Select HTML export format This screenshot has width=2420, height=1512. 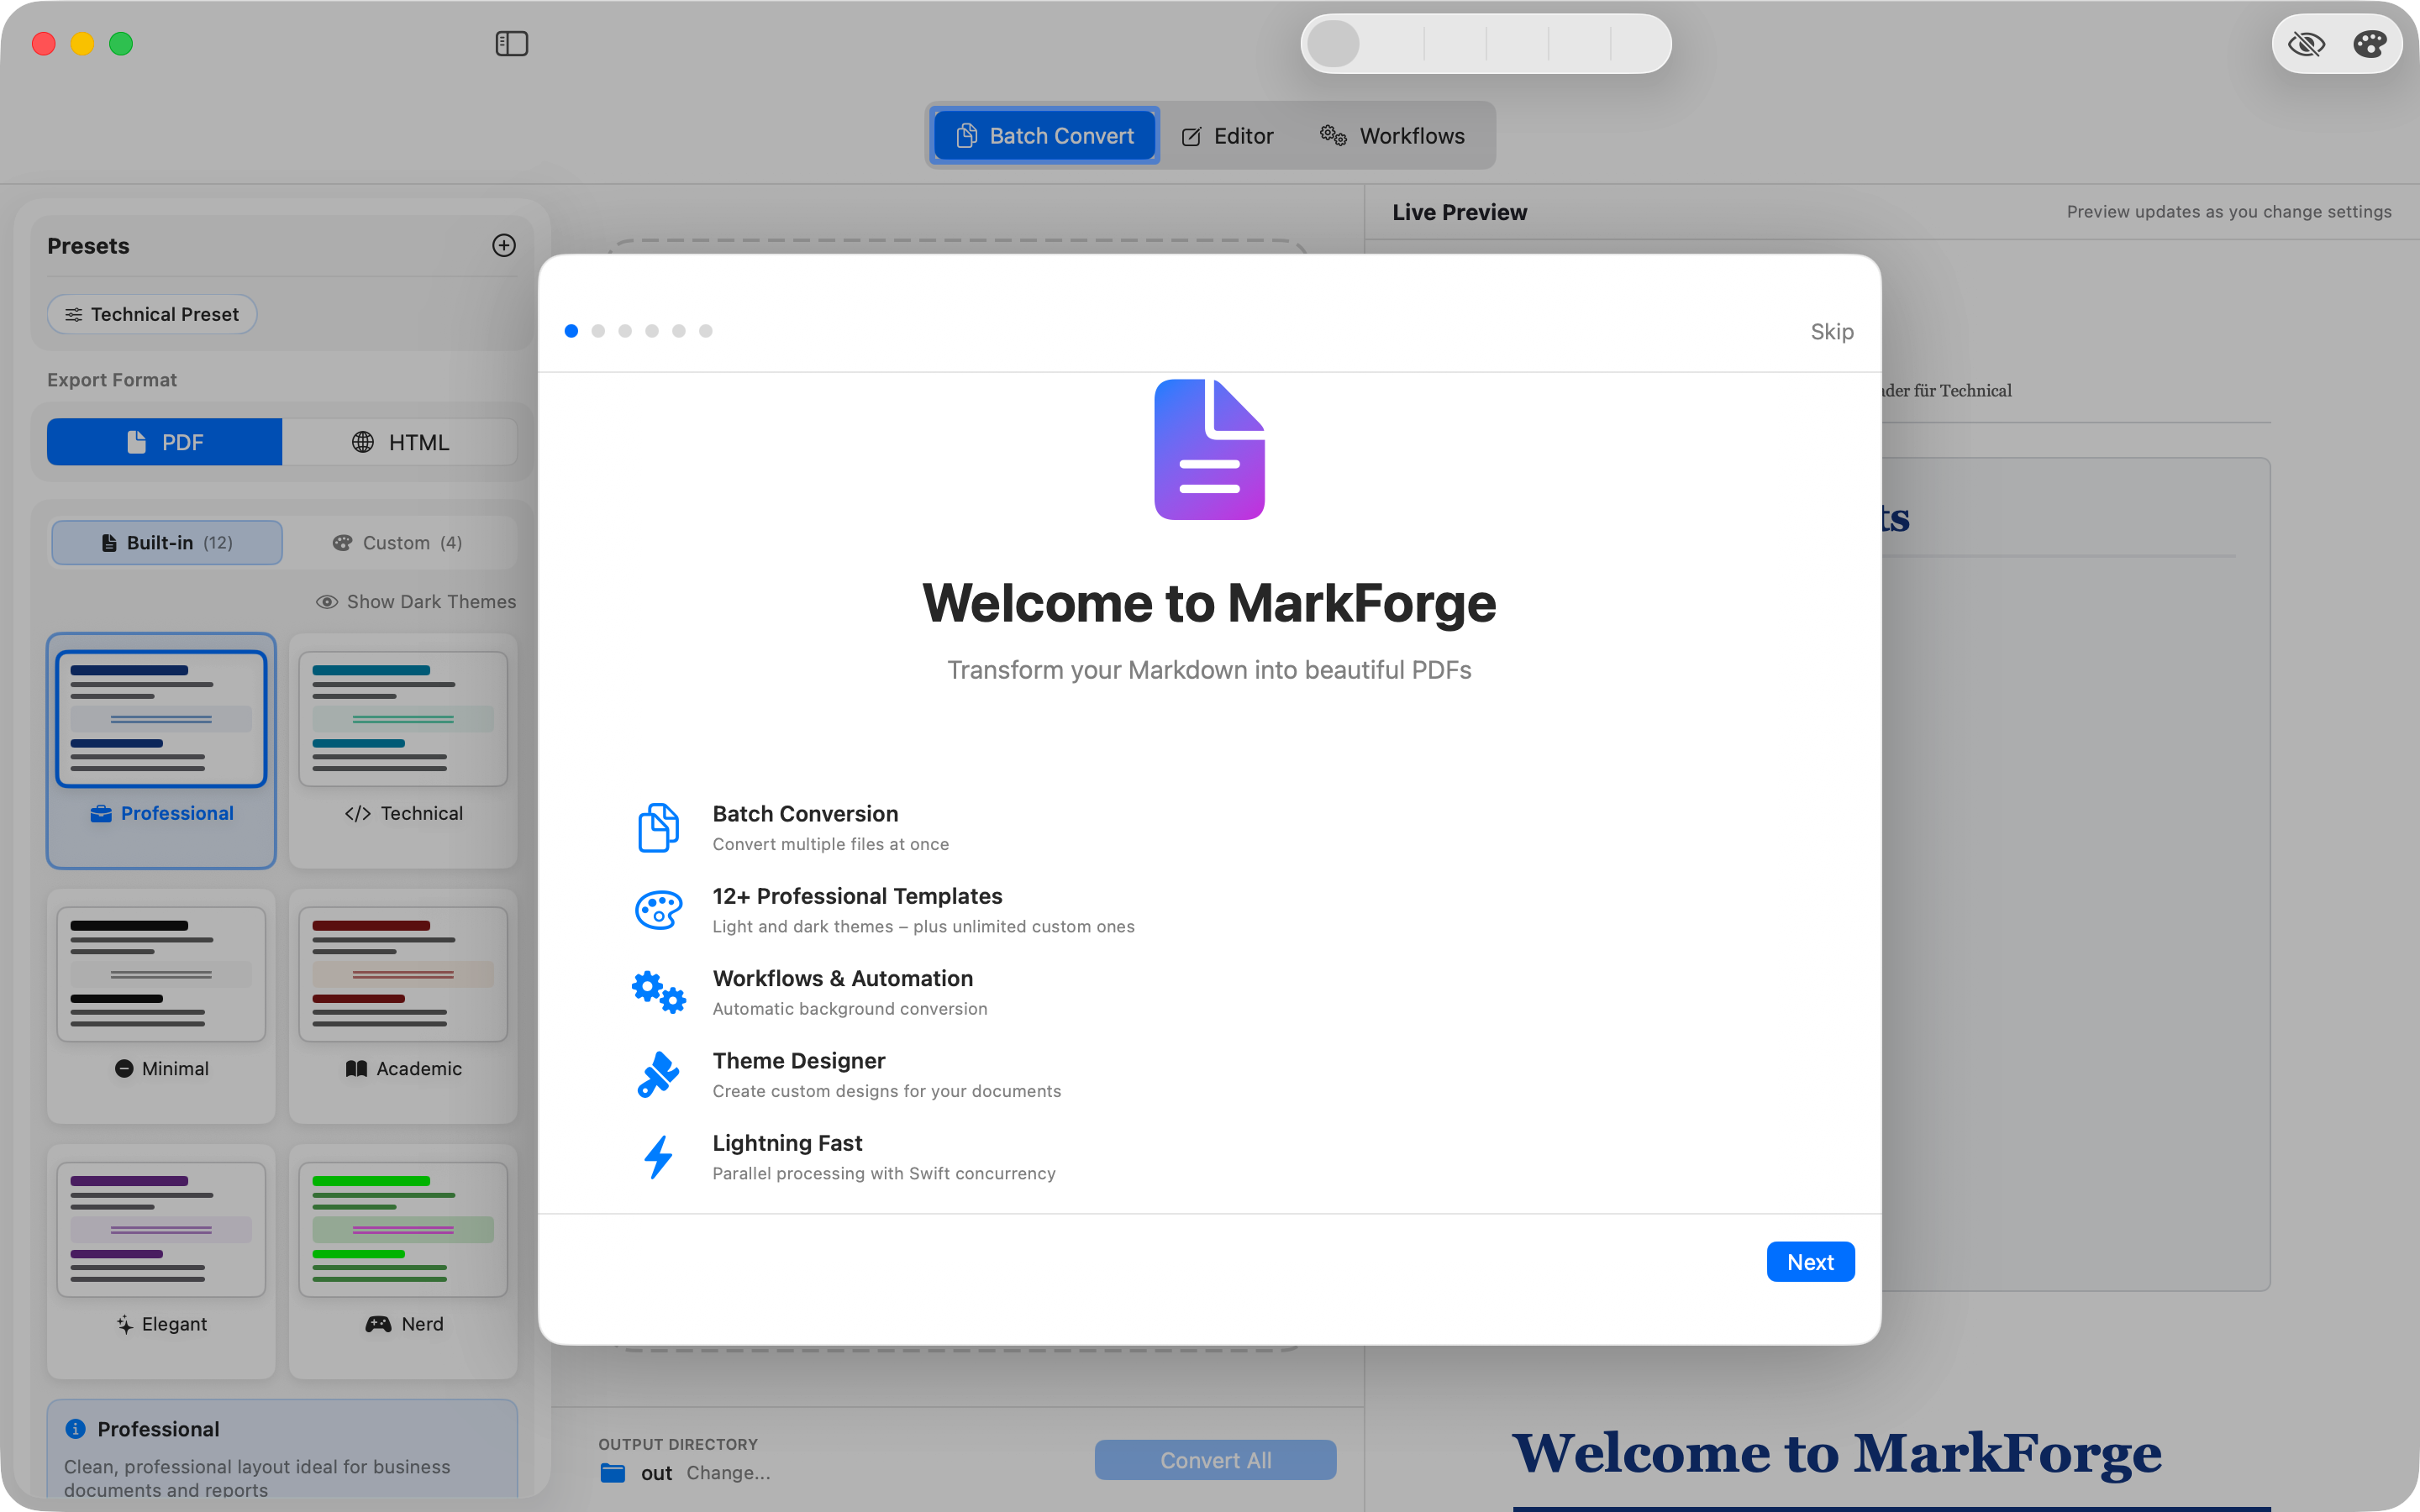click(400, 442)
